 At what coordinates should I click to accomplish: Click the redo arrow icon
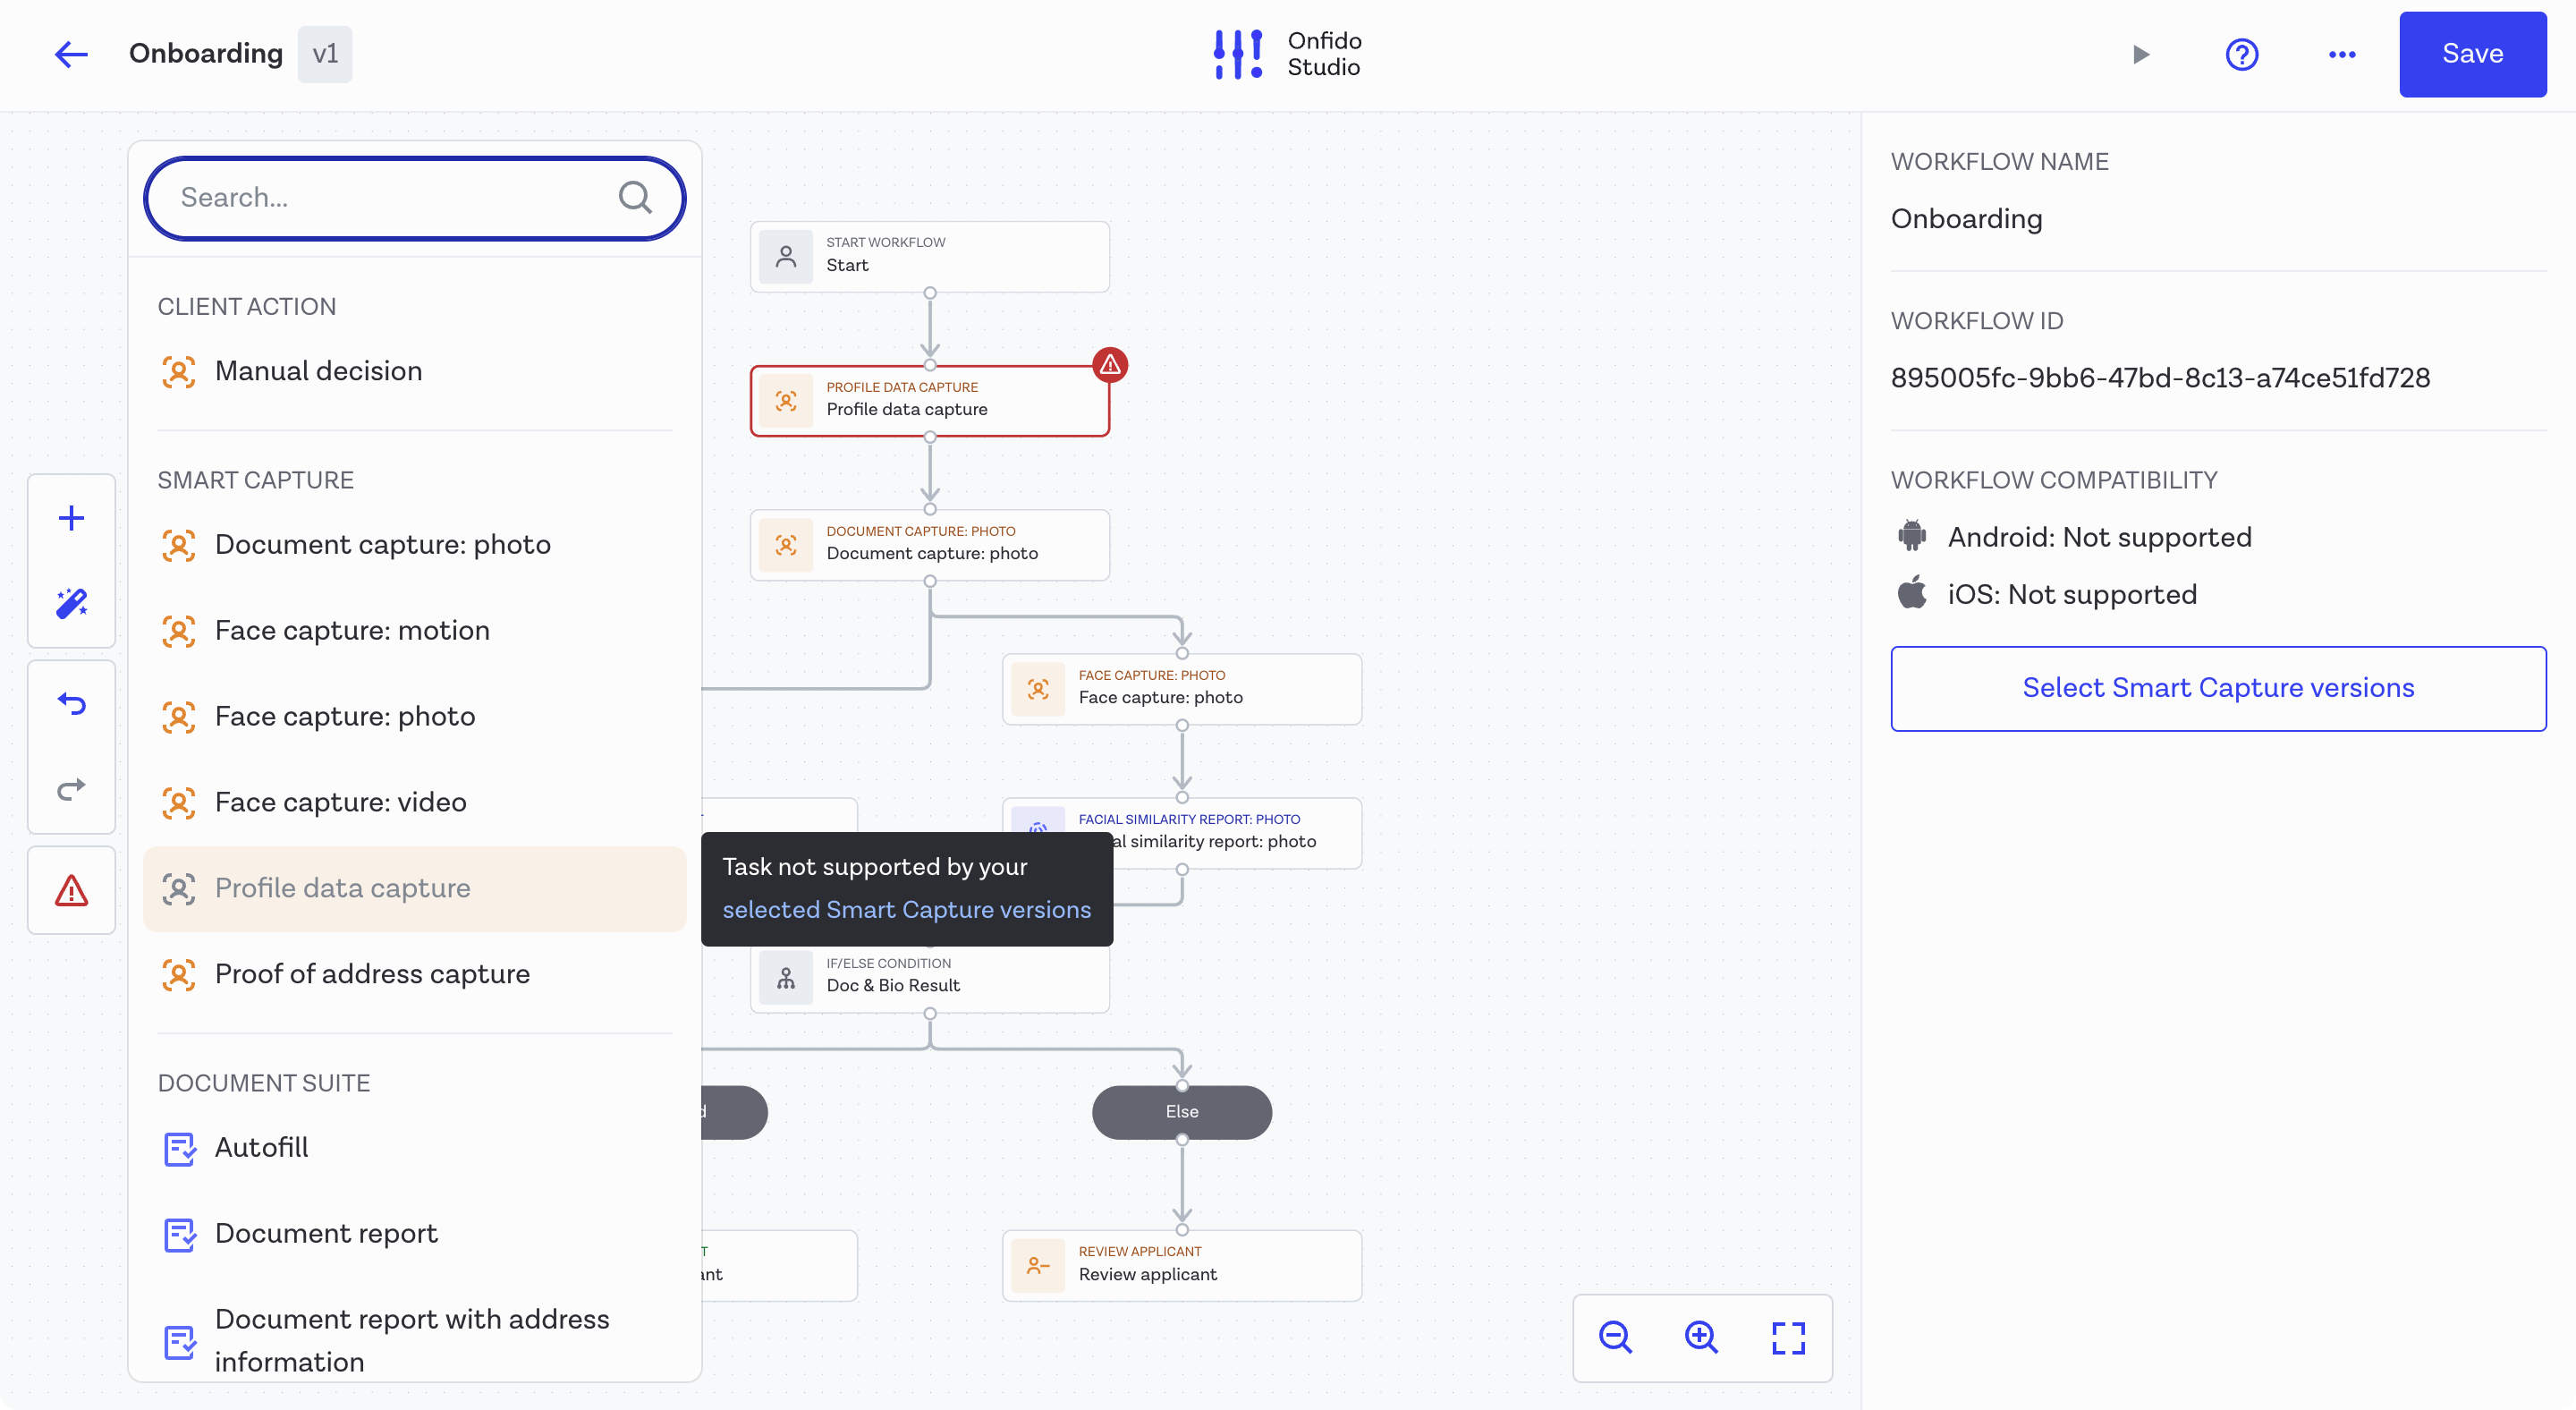pyautogui.click(x=71, y=789)
